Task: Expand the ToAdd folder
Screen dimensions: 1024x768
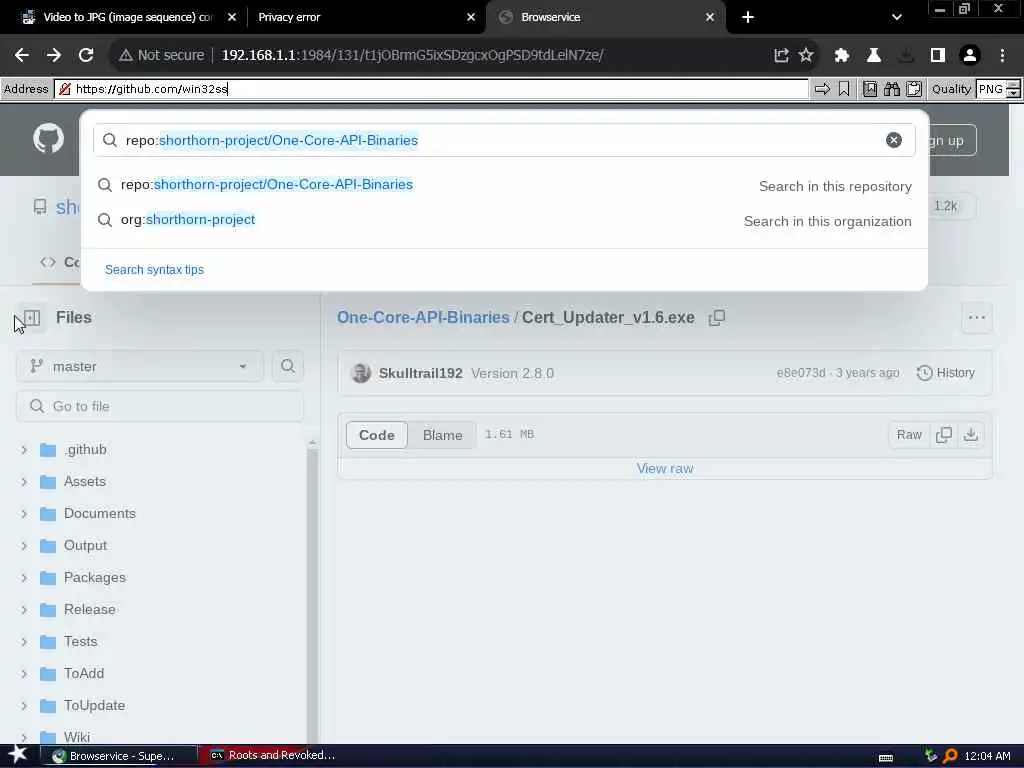Action: point(24,673)
